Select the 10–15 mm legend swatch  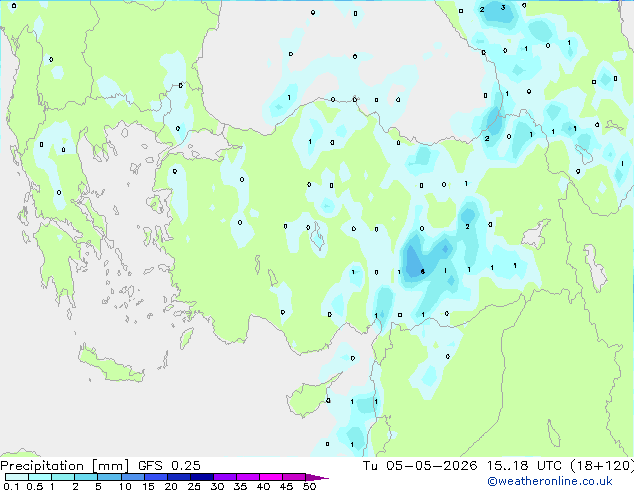pyautogui.click(x=132, y=477)
